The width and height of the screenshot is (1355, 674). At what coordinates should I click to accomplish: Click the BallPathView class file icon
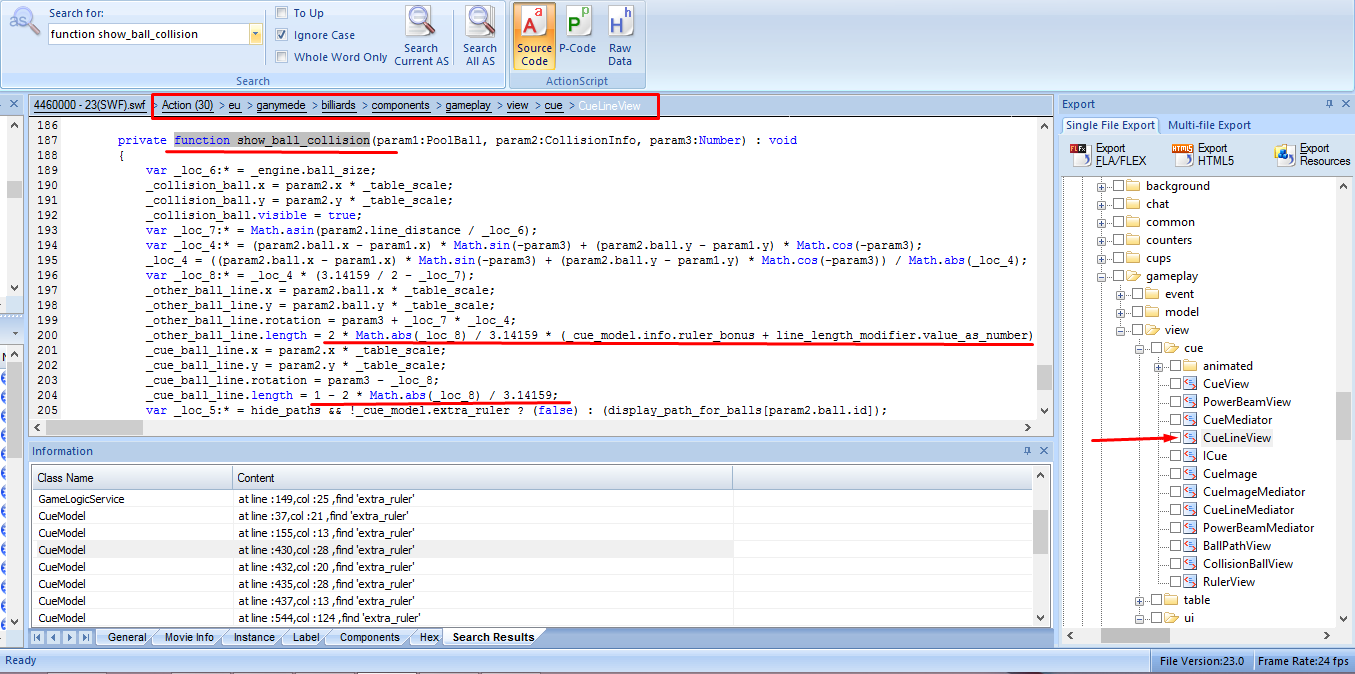[x=1190, y=546]
